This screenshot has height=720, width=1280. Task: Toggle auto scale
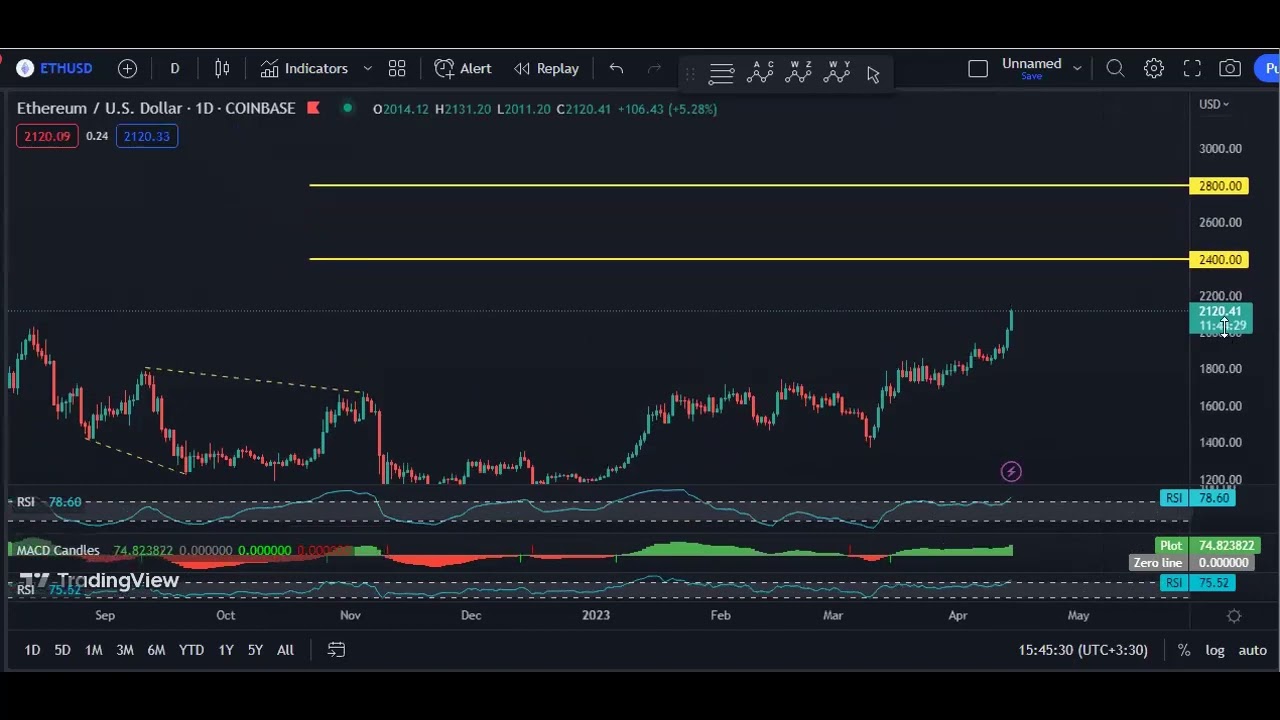(x=1252, y=650)
